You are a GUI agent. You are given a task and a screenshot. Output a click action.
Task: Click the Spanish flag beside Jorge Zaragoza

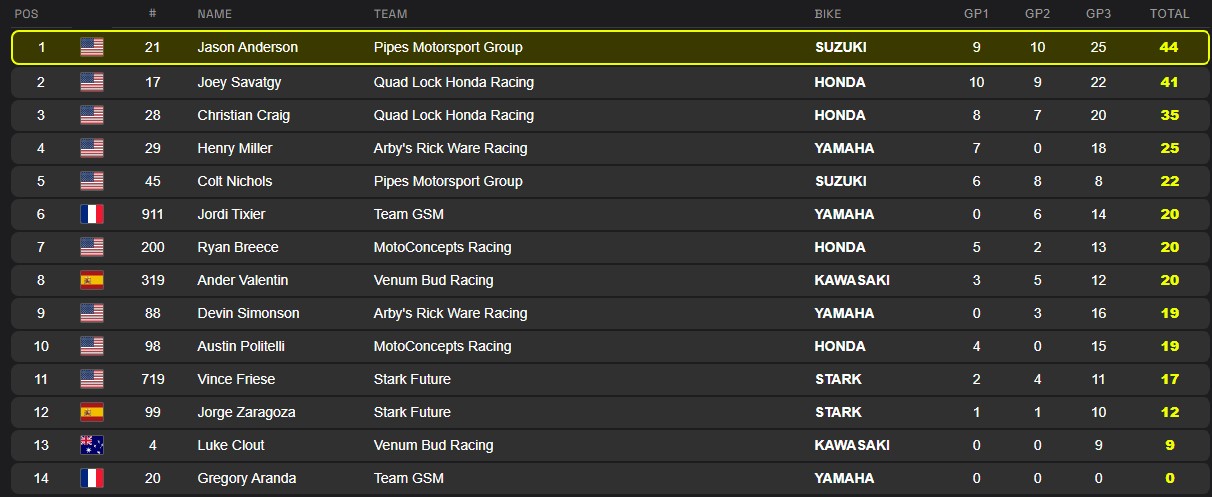click(92, 412)
